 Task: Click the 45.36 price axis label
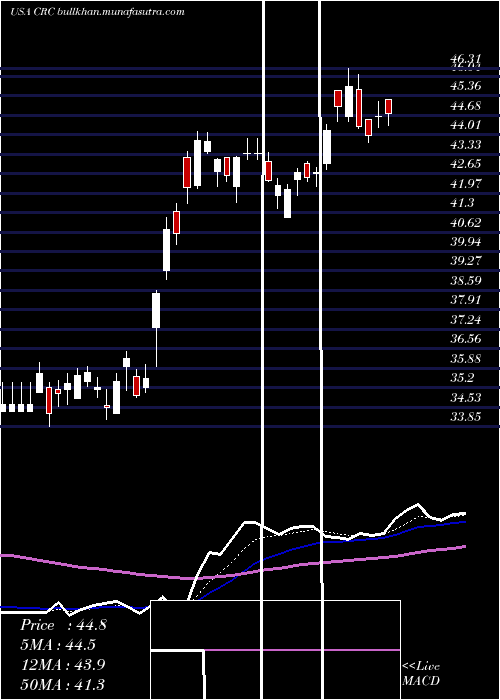pyautogui.click(x=466, y=85)
